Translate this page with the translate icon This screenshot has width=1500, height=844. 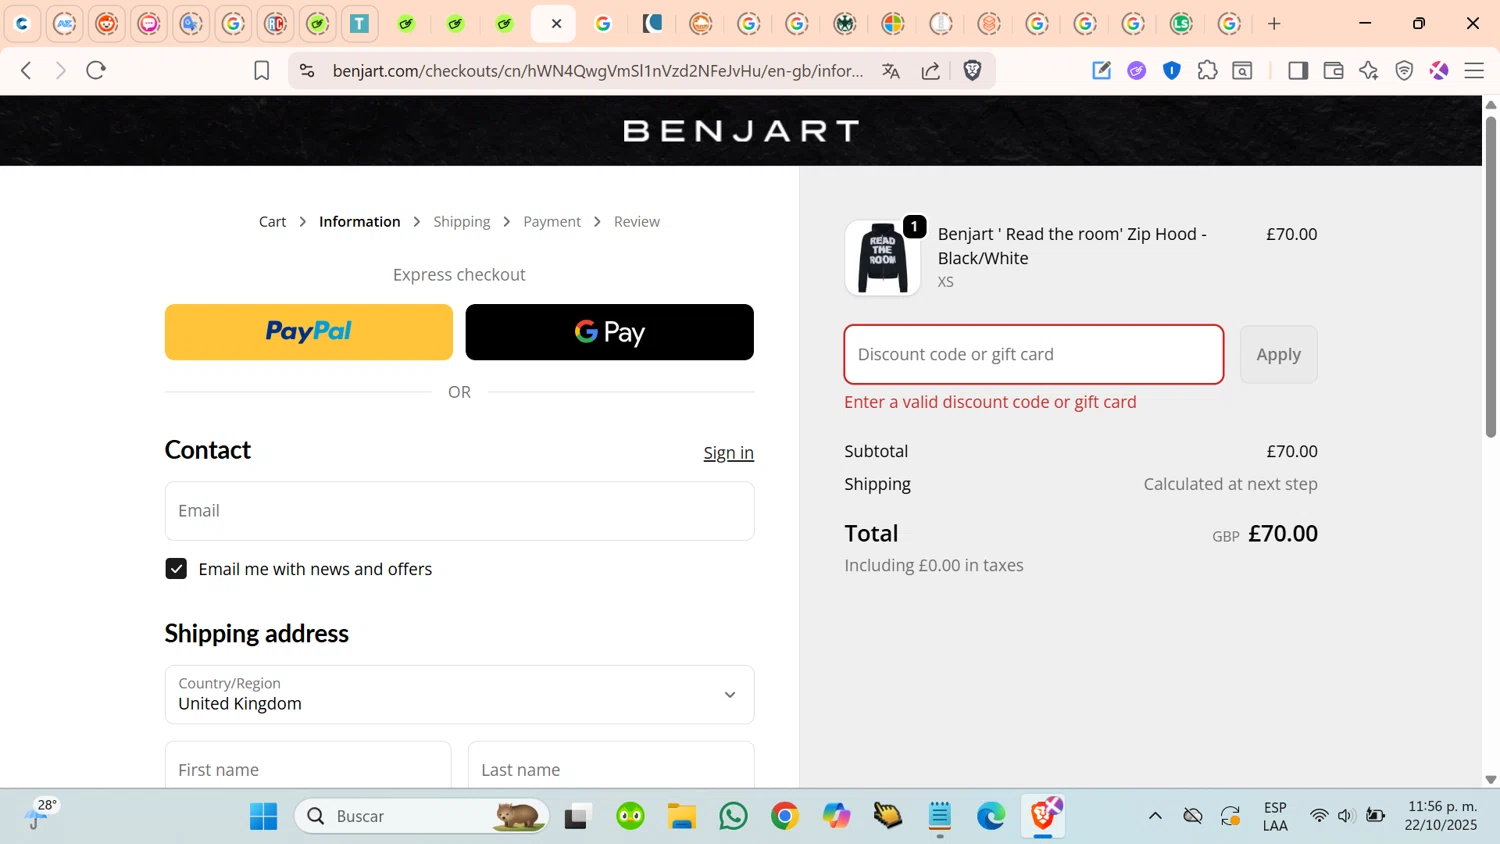coord(891,70)
